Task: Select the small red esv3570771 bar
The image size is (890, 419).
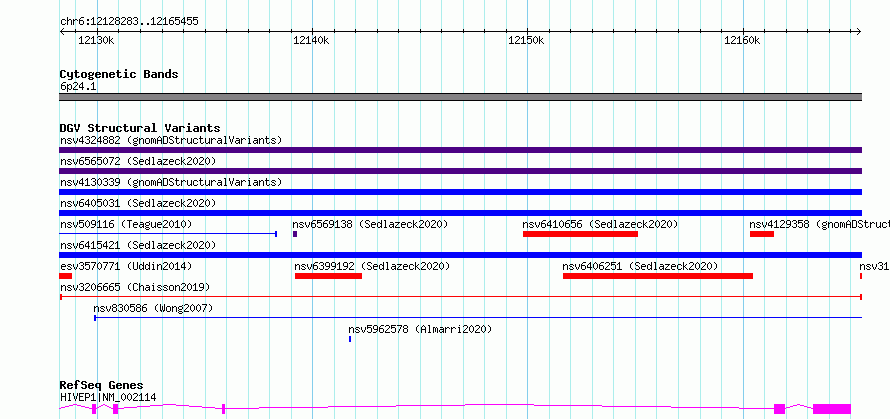Action: pyautogui.click(x=65, y=276)
